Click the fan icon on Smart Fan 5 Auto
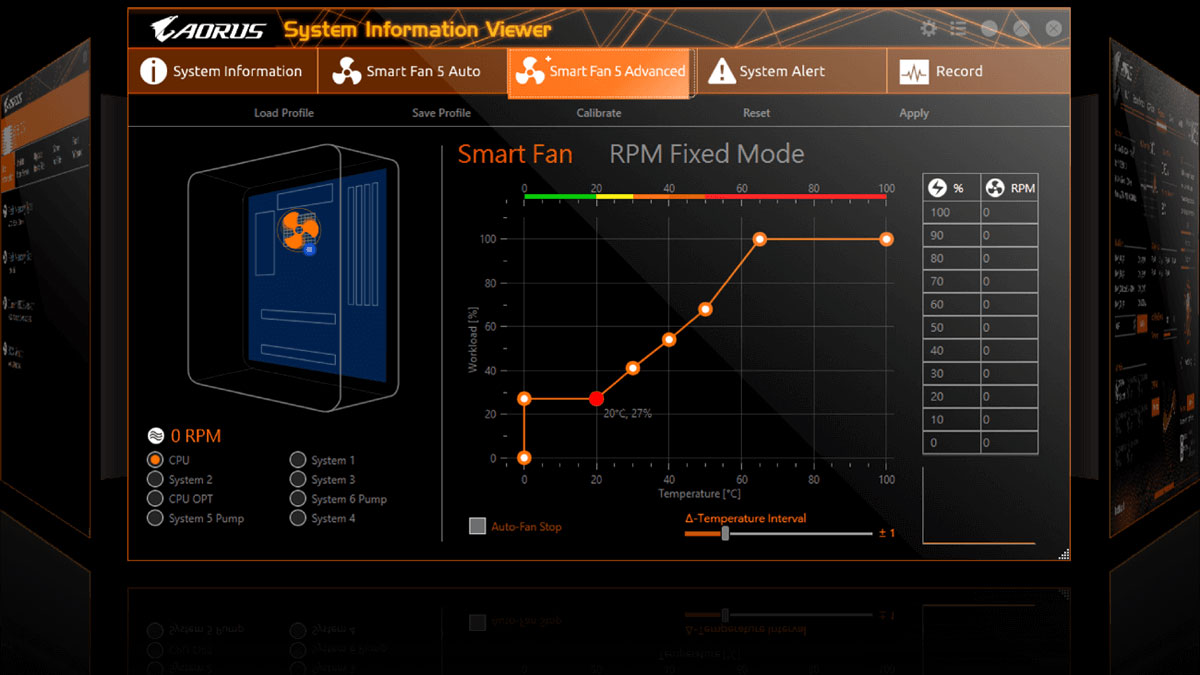This screenshot has height=675, width=1200. tap(346, 72)
